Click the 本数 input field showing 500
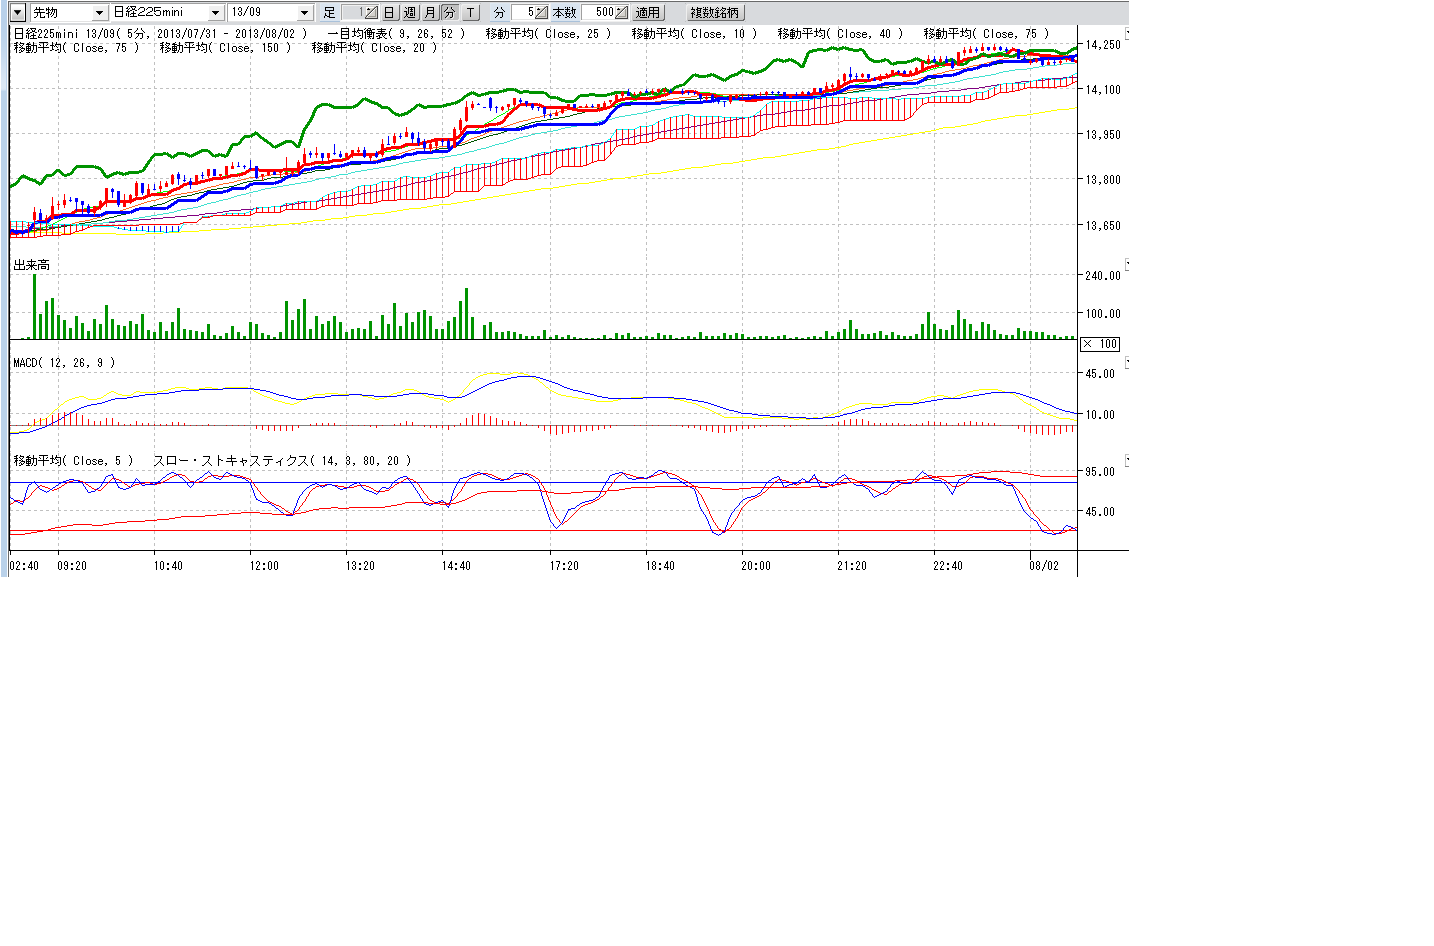Screen dimensions: 1434x946 coord(599,13)
